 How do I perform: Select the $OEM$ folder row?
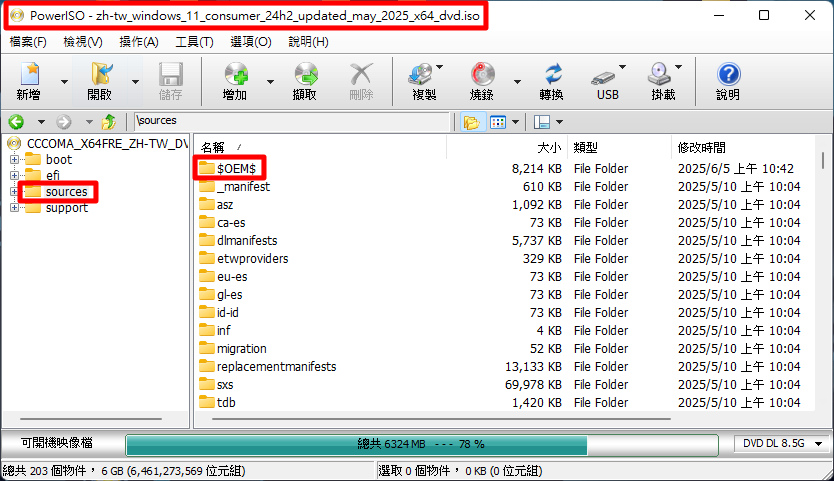click(x=504, y=169)
